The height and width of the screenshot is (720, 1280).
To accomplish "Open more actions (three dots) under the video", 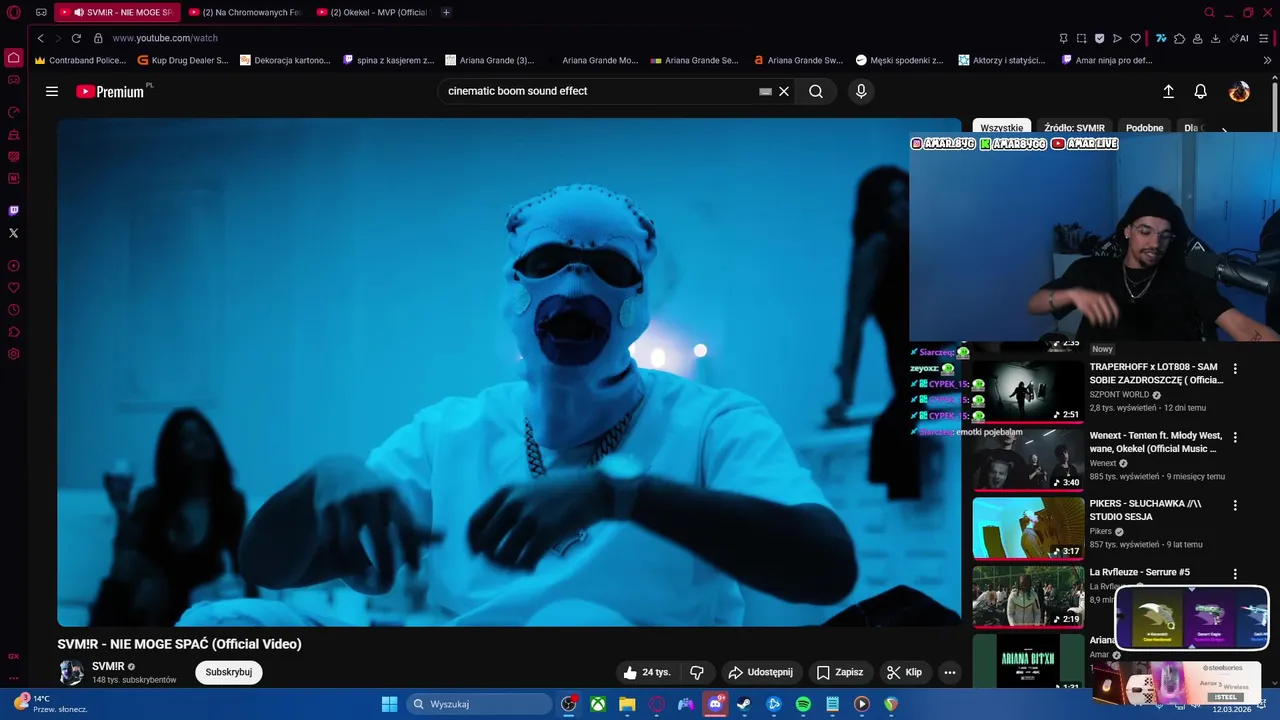I will pos(950,672).
